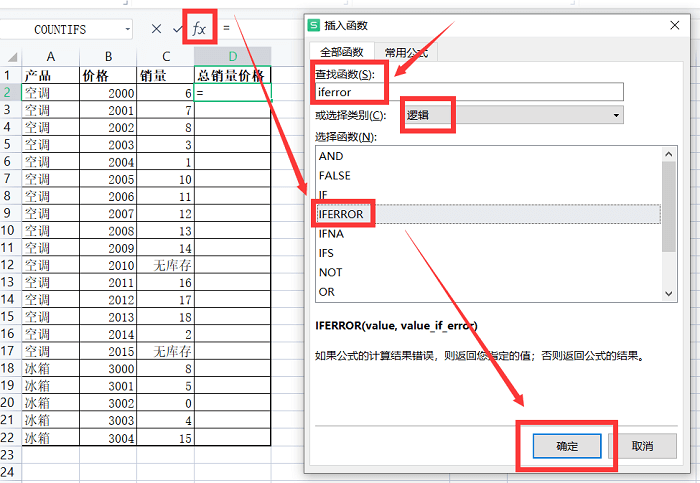Close the 插入函数 dialog
700x483 pixels.
pos(675,25)
